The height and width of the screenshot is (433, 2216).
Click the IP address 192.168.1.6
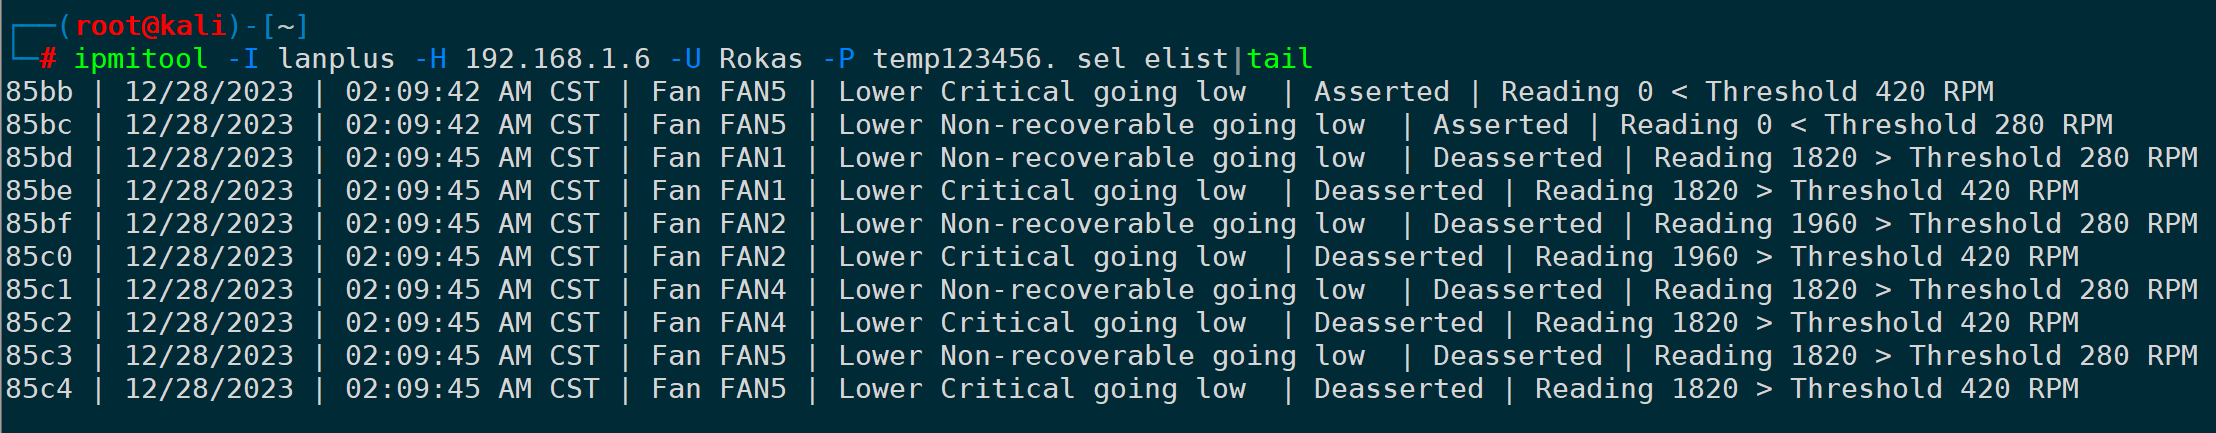coord(557,59)
